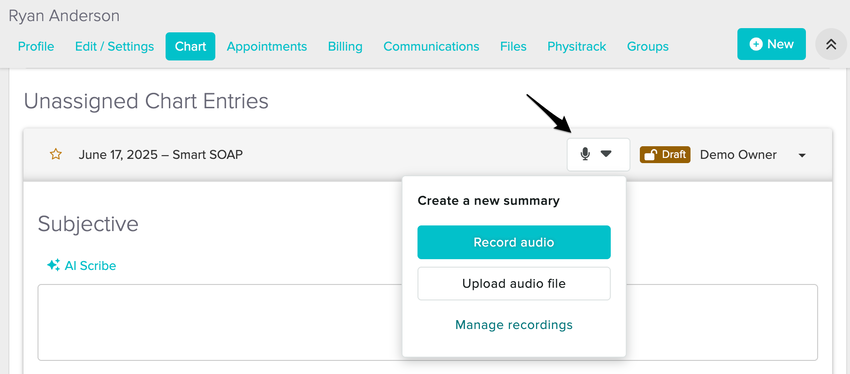The height and width of the screenshot is (374, 850).
Task: Click Upload audio file button
Action: 514,283
